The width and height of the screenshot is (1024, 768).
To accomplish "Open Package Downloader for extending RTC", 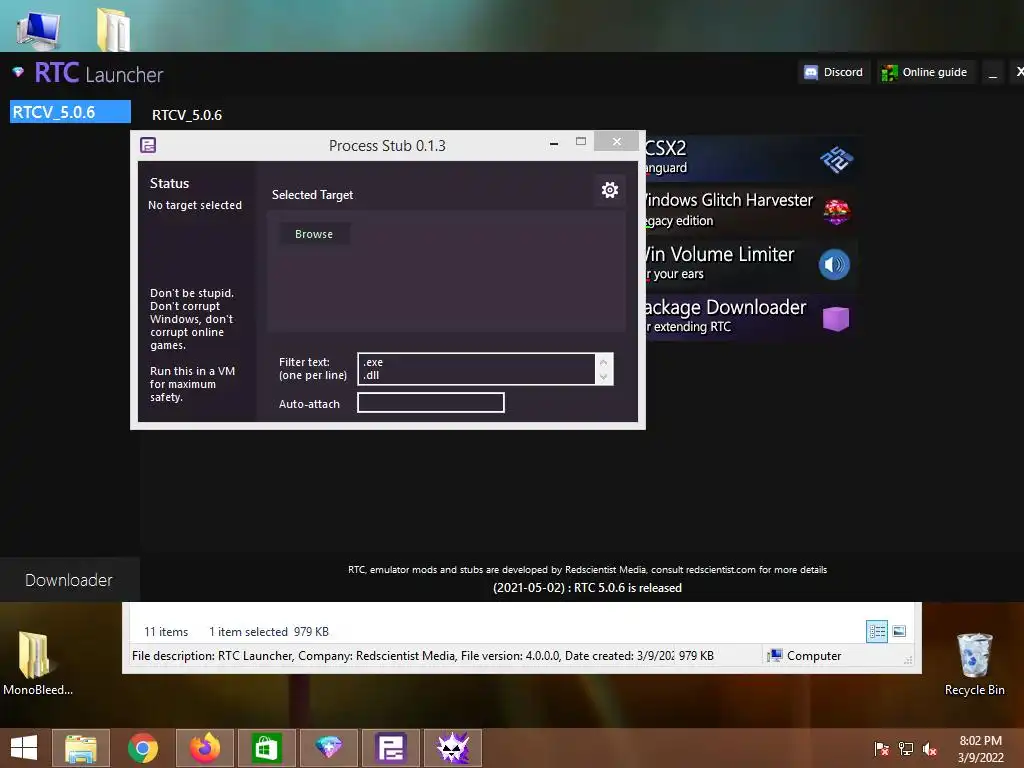I will (751, 317).
